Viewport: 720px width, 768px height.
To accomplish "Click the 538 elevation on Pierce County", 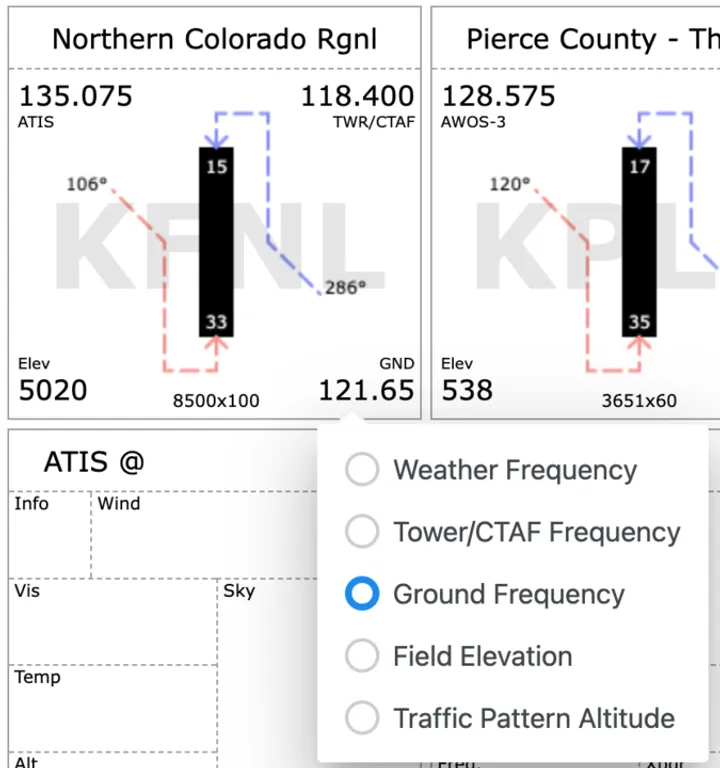I will coord(467,390).
